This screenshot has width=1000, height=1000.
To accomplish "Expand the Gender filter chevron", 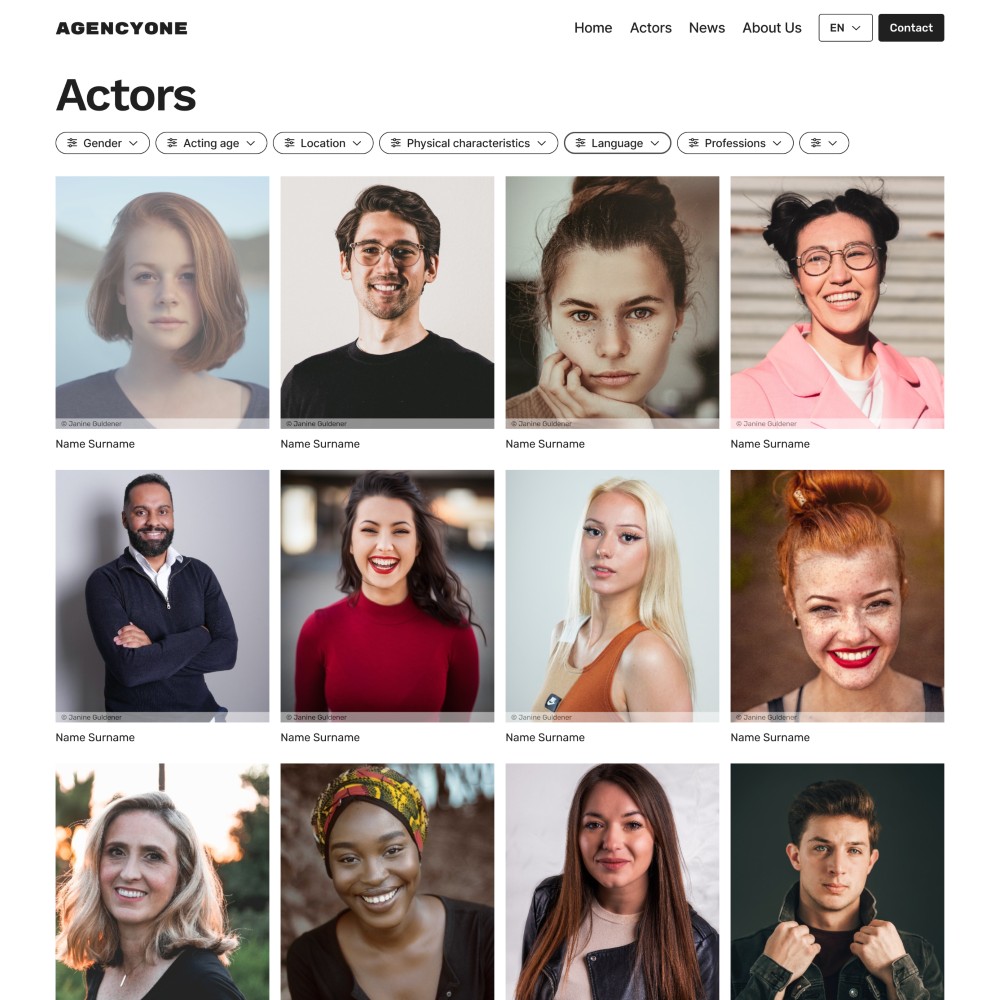I will coord(133,143).
